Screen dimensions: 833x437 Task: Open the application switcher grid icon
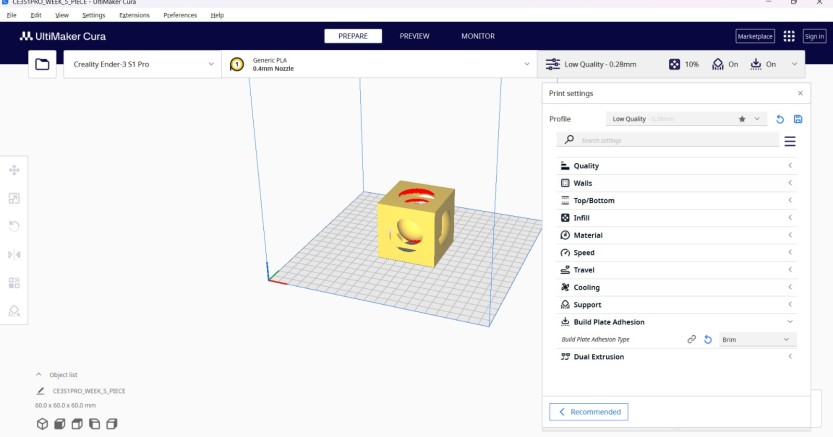tap(789, 36)
